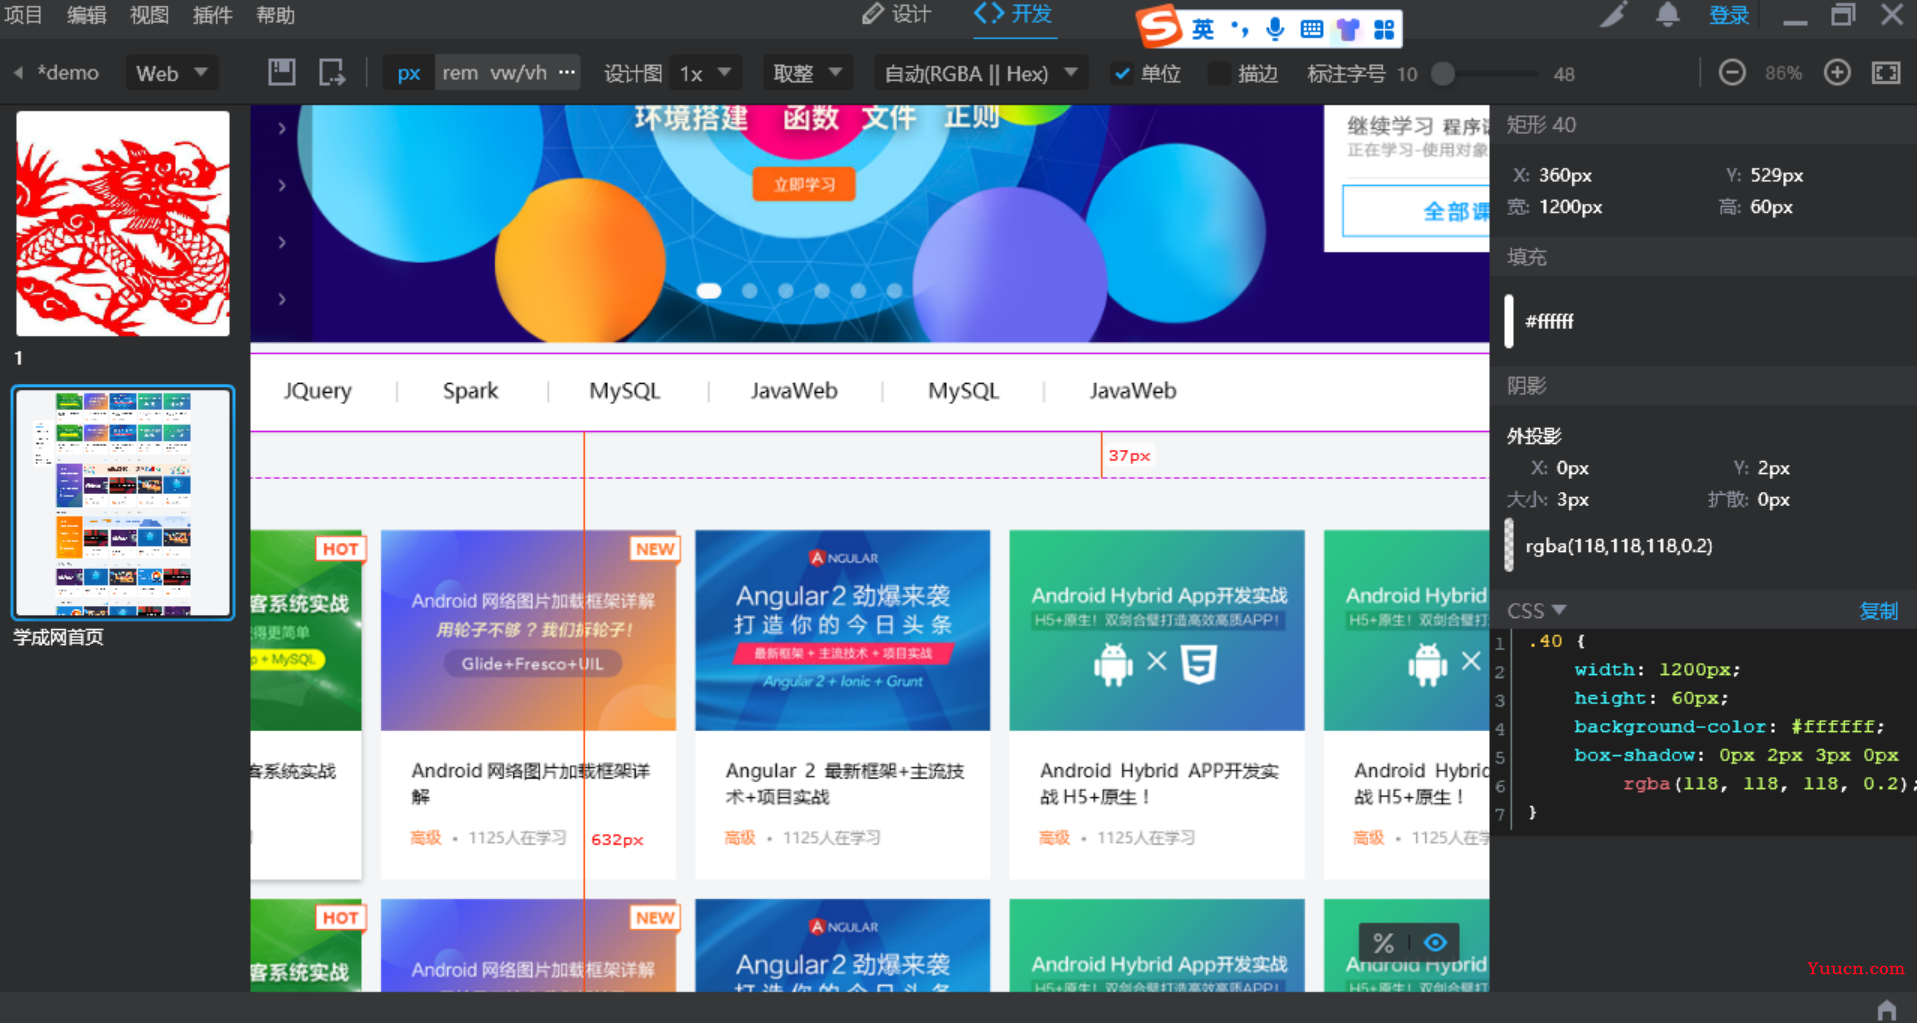Click the more units ellipsis icon
1917x1023 pixels.
567,72
